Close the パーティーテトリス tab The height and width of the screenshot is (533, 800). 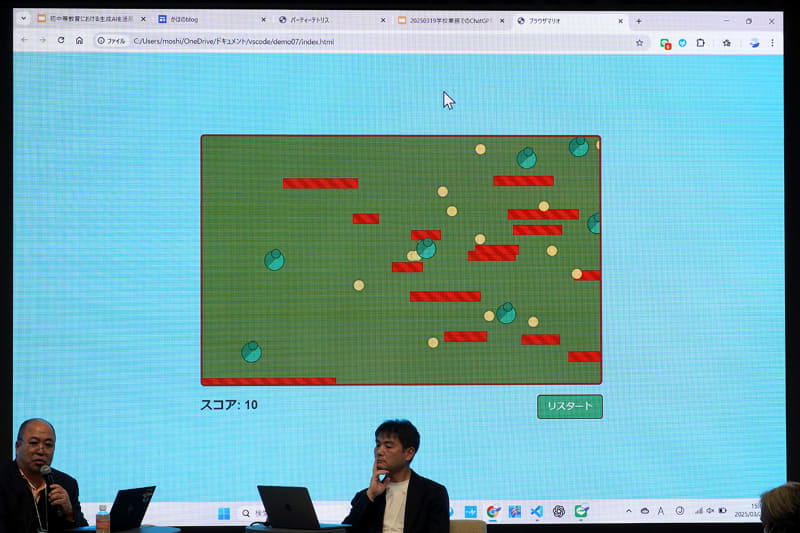point(383,20)
